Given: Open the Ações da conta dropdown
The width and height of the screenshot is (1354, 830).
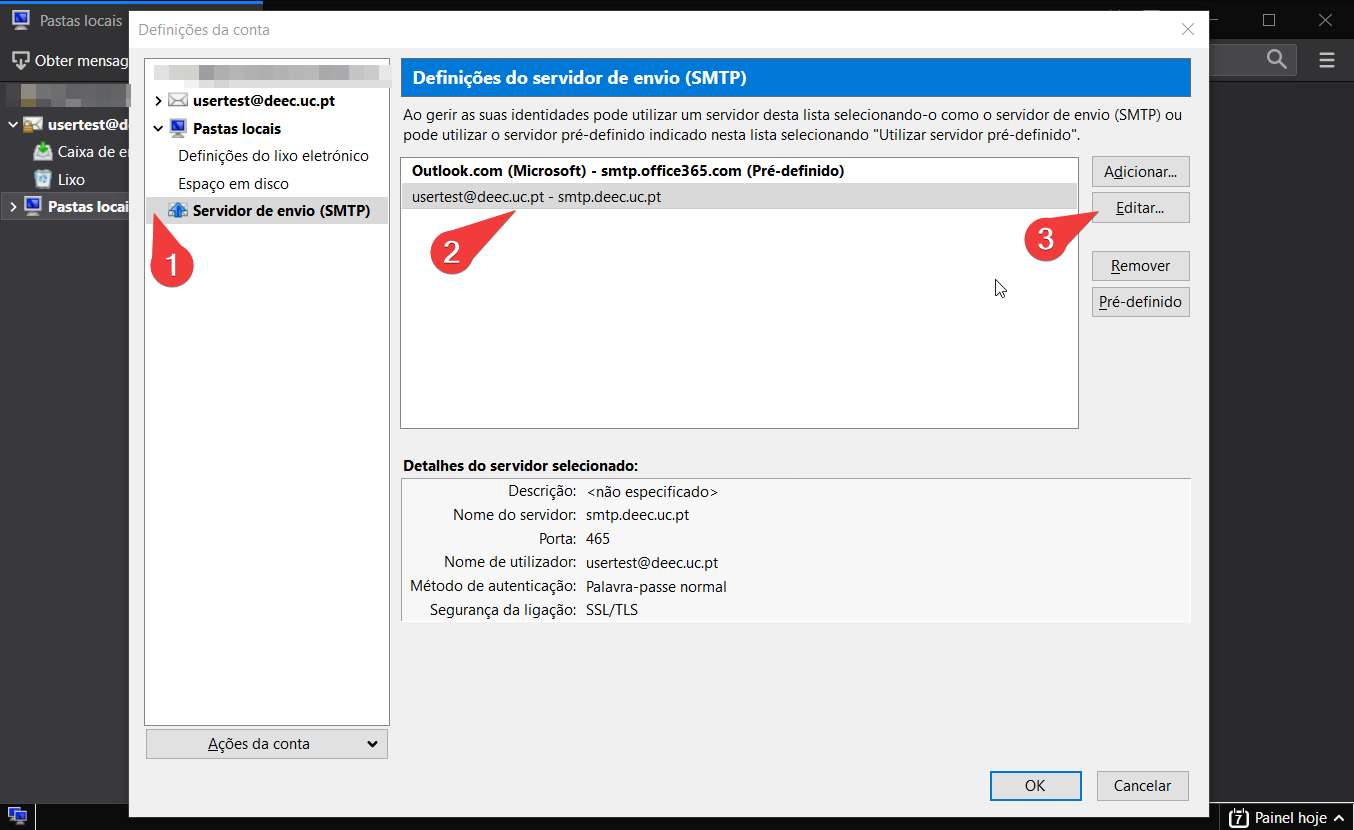Looking at the screenshot, I should [x=266, y=743].
